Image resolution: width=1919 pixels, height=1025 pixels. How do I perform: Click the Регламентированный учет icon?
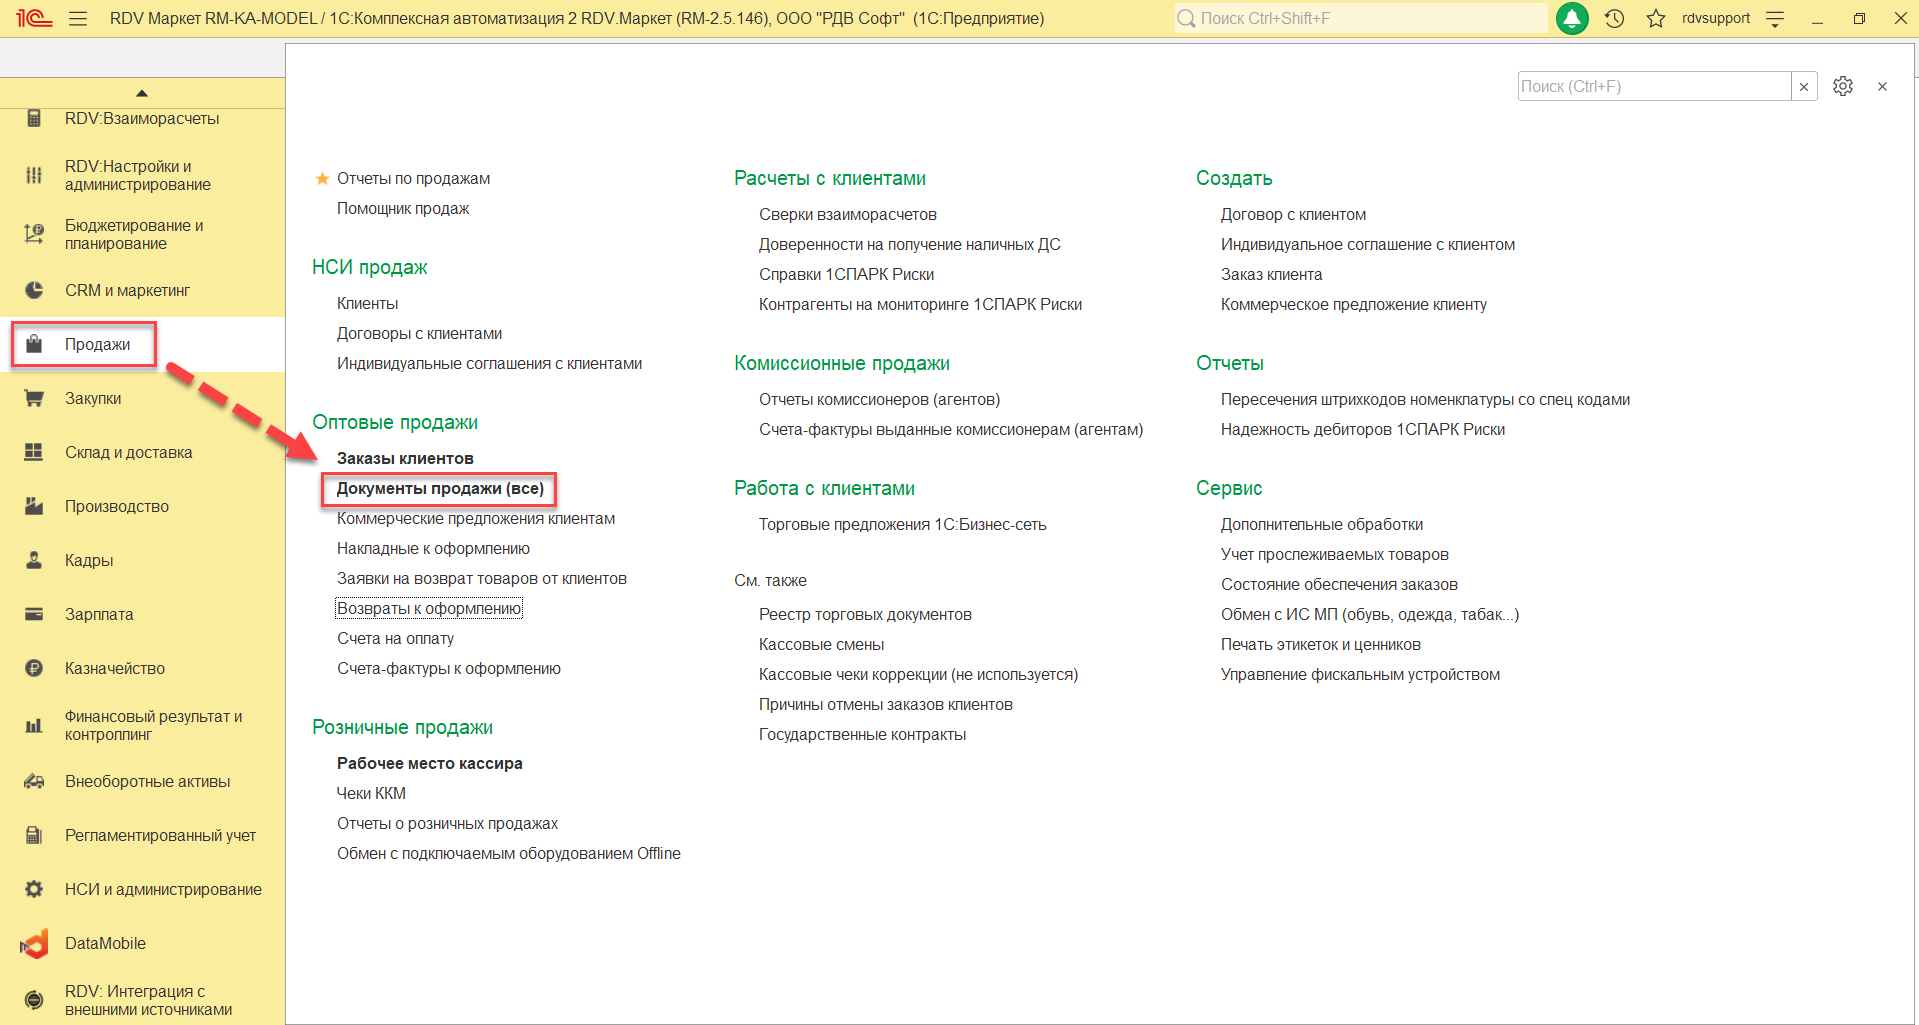coord(34,835)
